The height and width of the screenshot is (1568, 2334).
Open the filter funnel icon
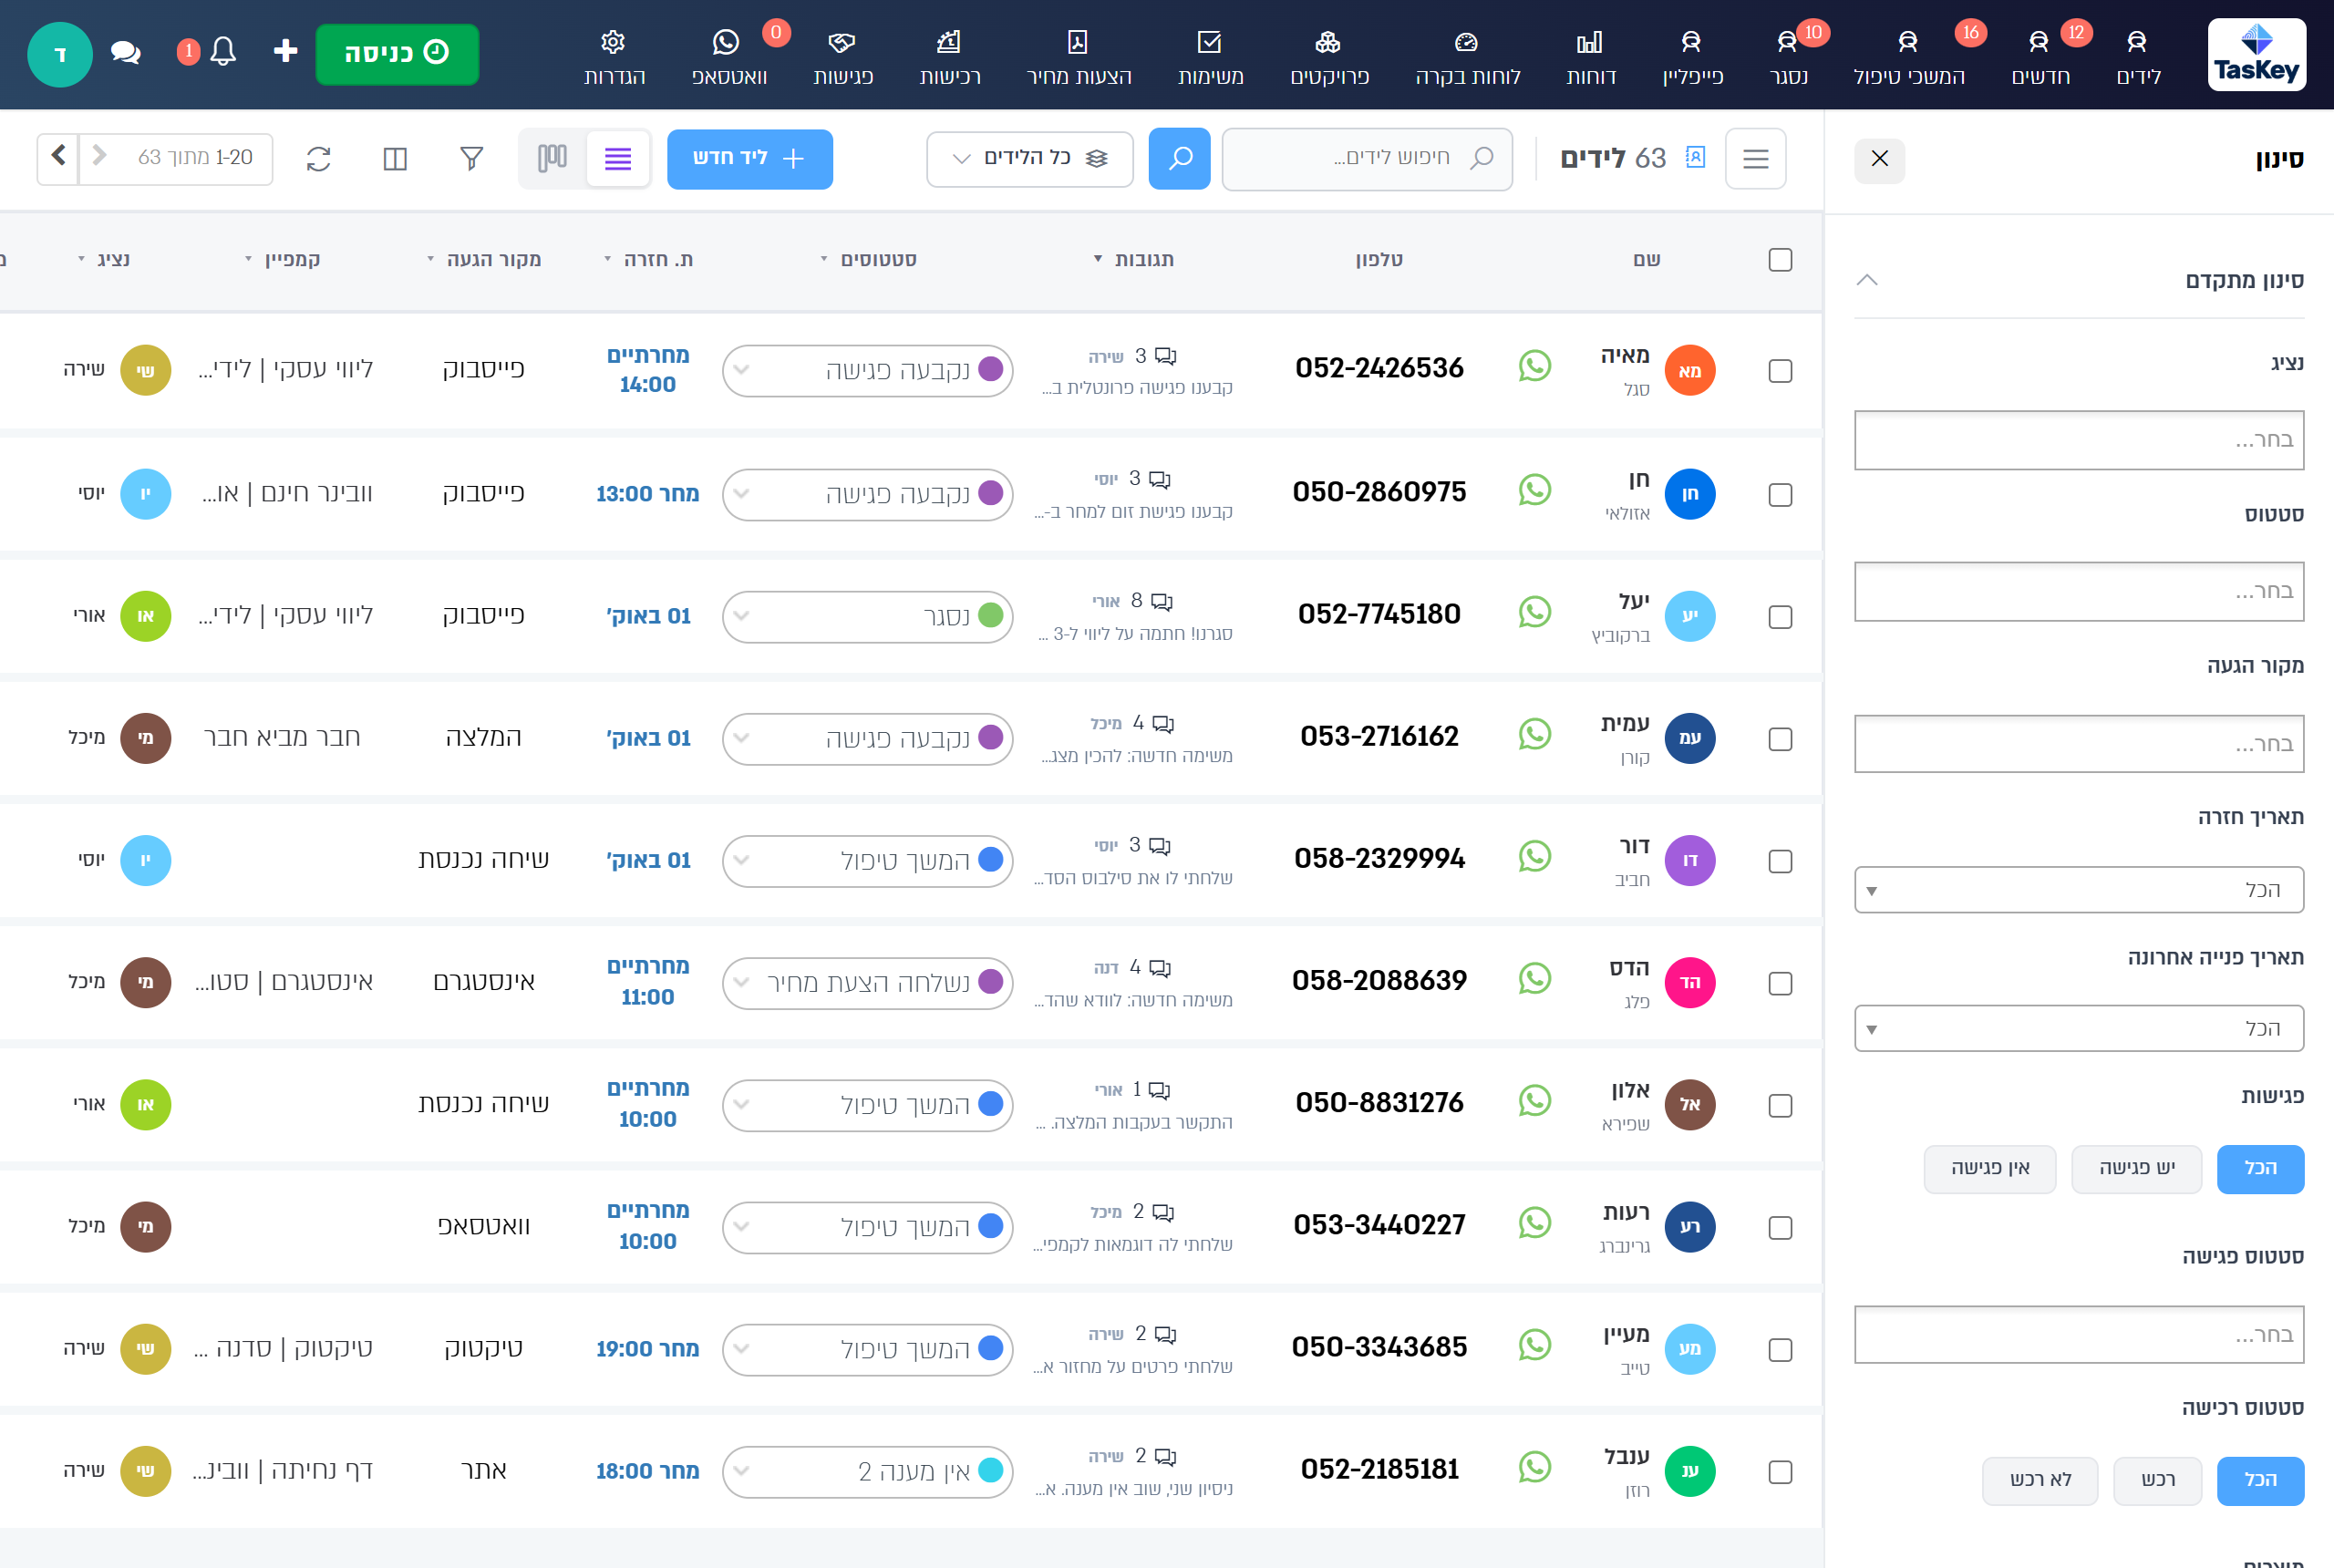click(x=471, y=158)
